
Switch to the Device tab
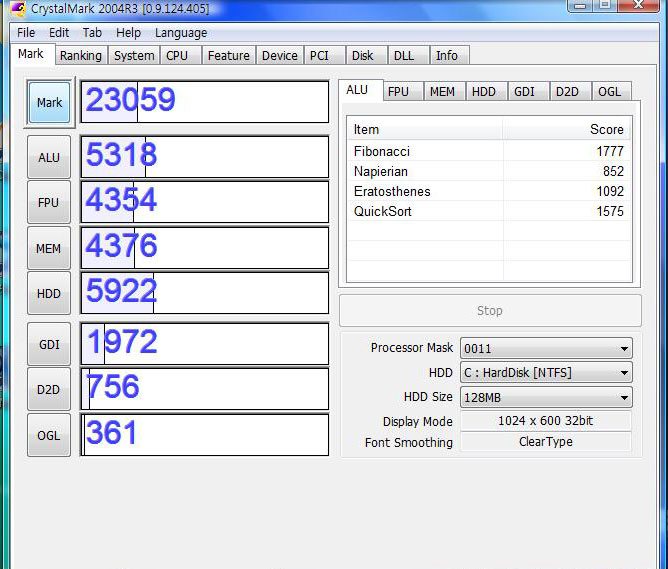coord(280,56)
